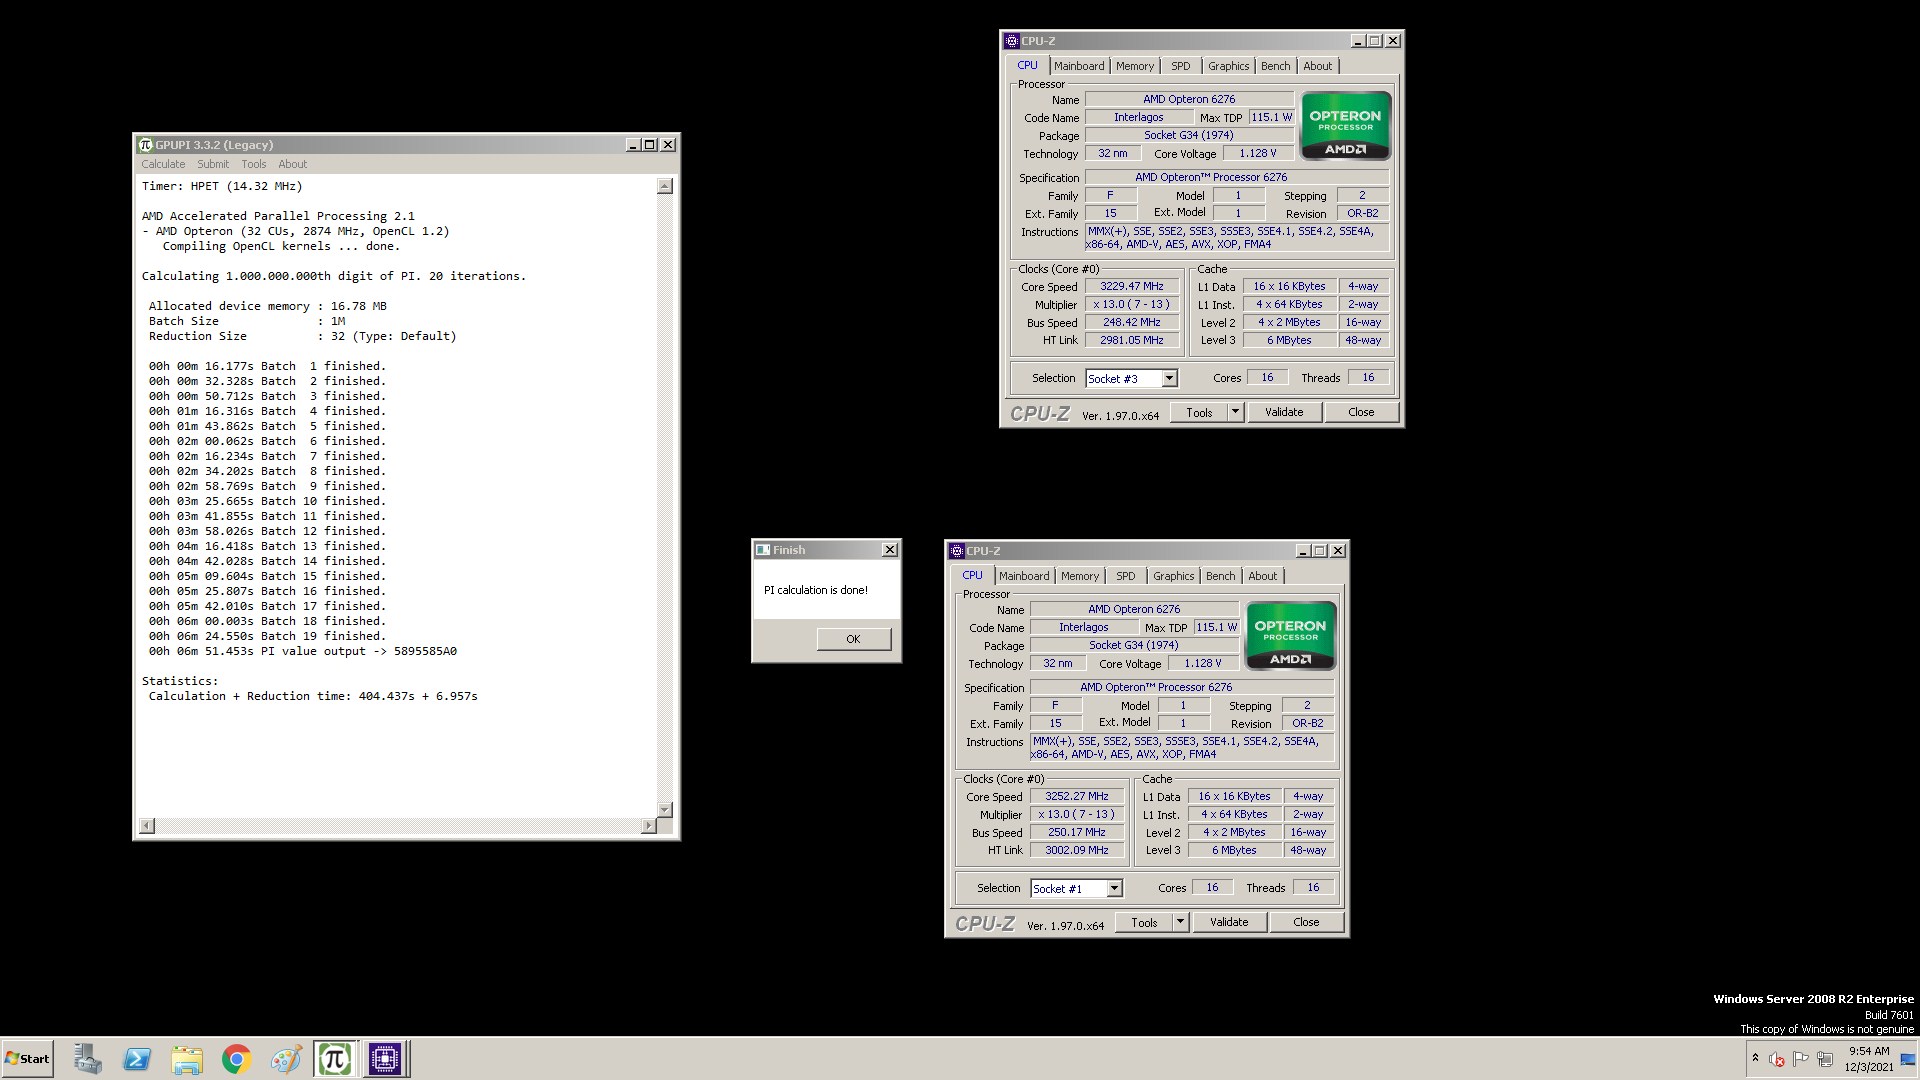1920x1080 pixels.
Task: Show hidden tray icons chevron
Action: tap(1755, 1058)
